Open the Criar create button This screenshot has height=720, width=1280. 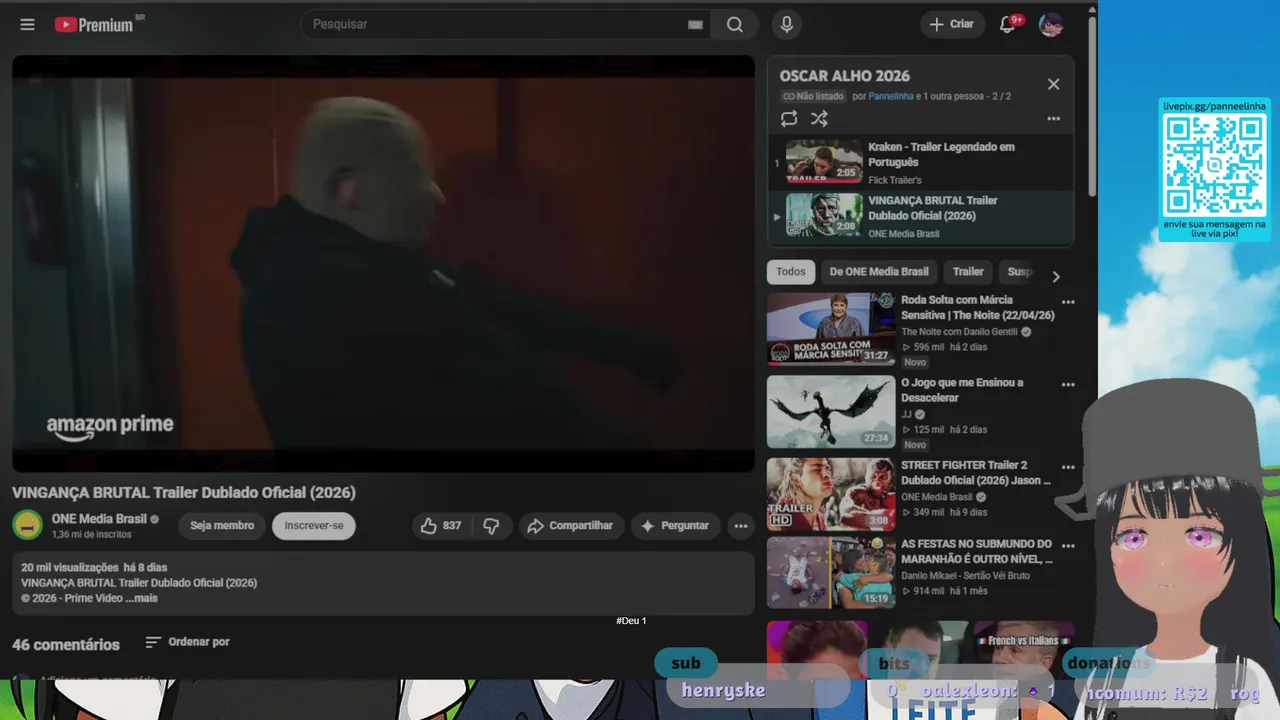click(951, 24)
